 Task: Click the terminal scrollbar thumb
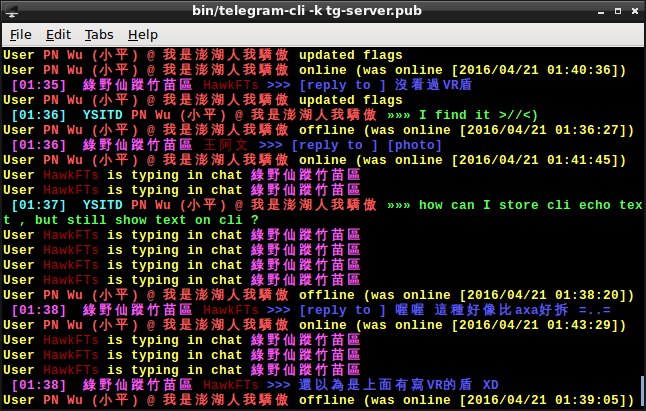coord(643,391)
